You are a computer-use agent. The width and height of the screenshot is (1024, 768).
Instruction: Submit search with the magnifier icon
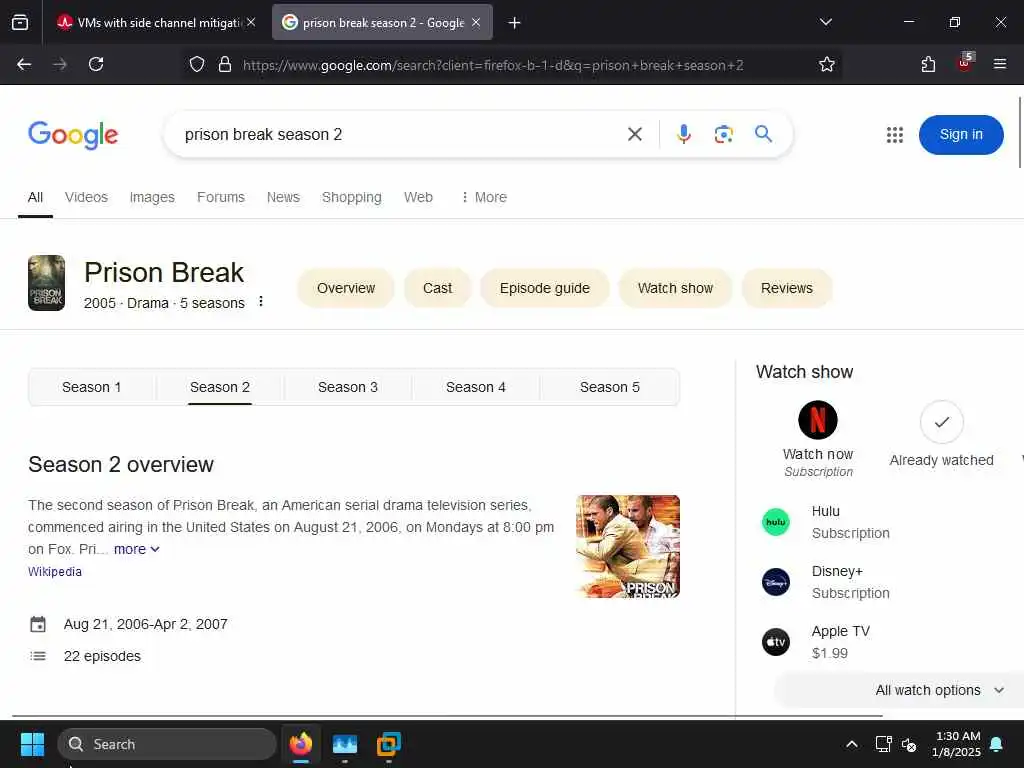pyautogui.click(x=763, y=134)
